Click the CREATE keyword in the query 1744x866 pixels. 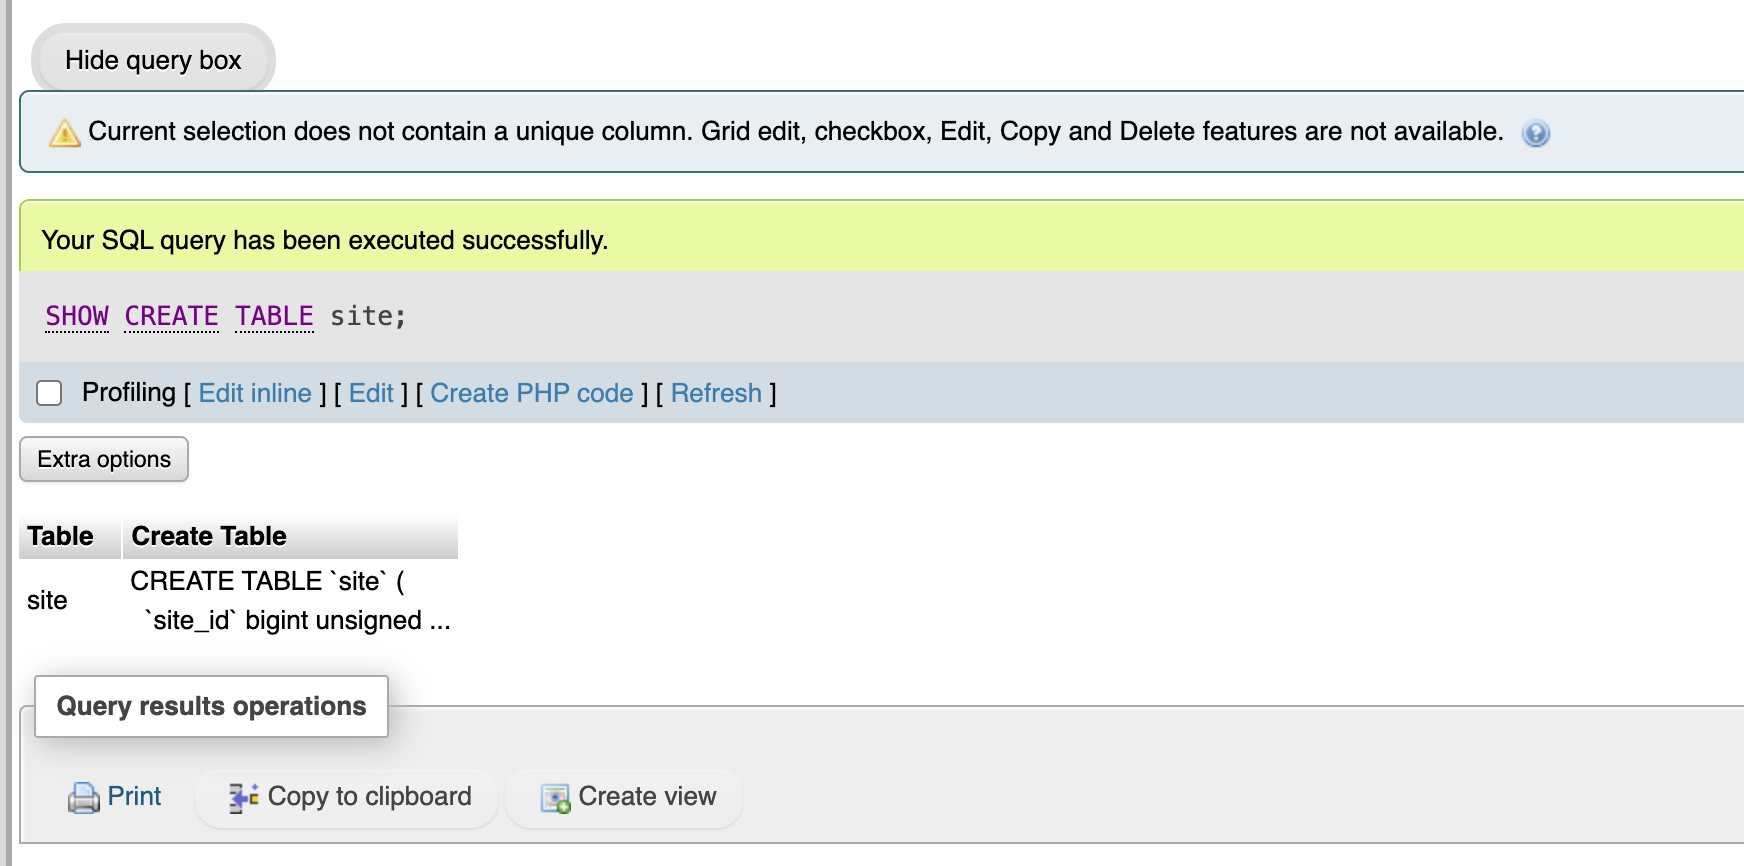[171, 316]
